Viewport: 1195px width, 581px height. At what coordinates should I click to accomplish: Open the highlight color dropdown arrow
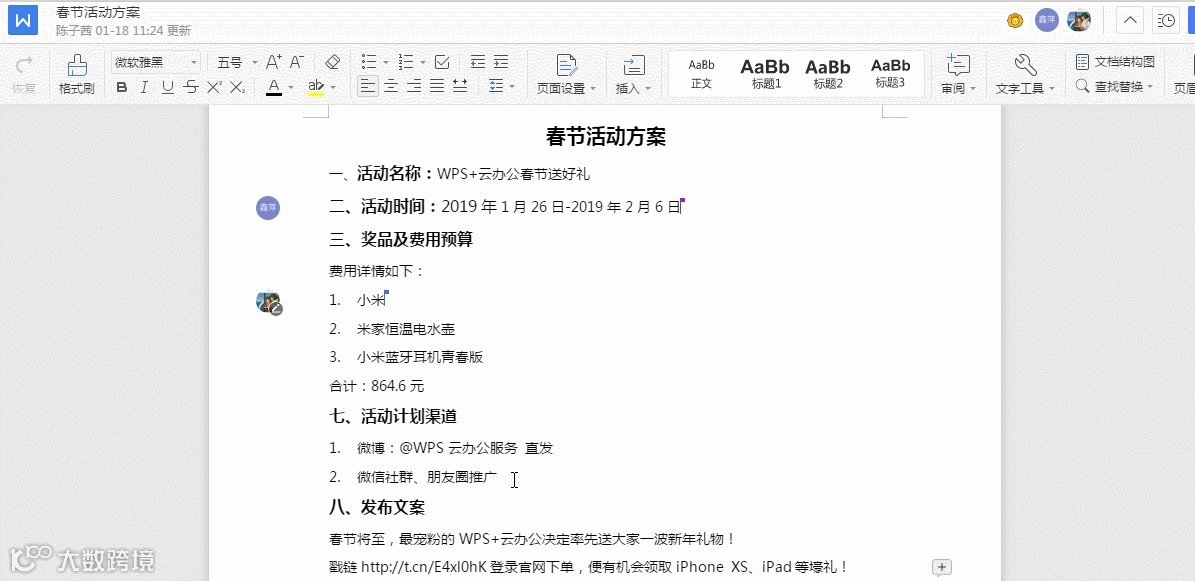click(332, 87)
